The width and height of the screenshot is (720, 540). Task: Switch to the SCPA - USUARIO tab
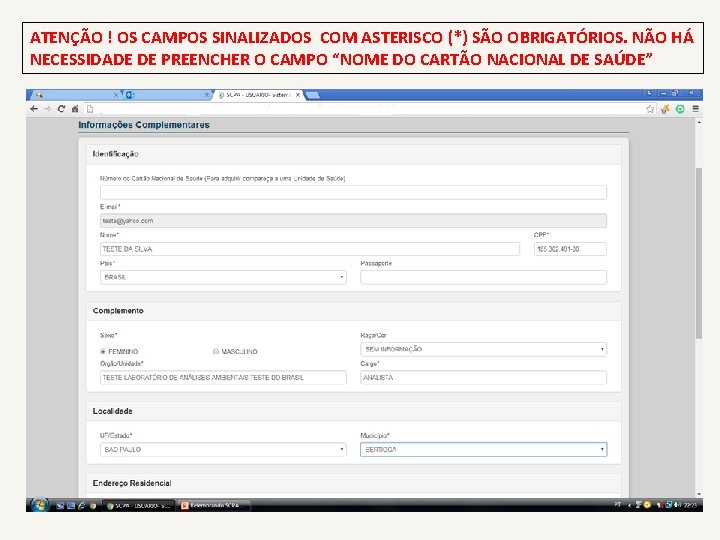257,95
